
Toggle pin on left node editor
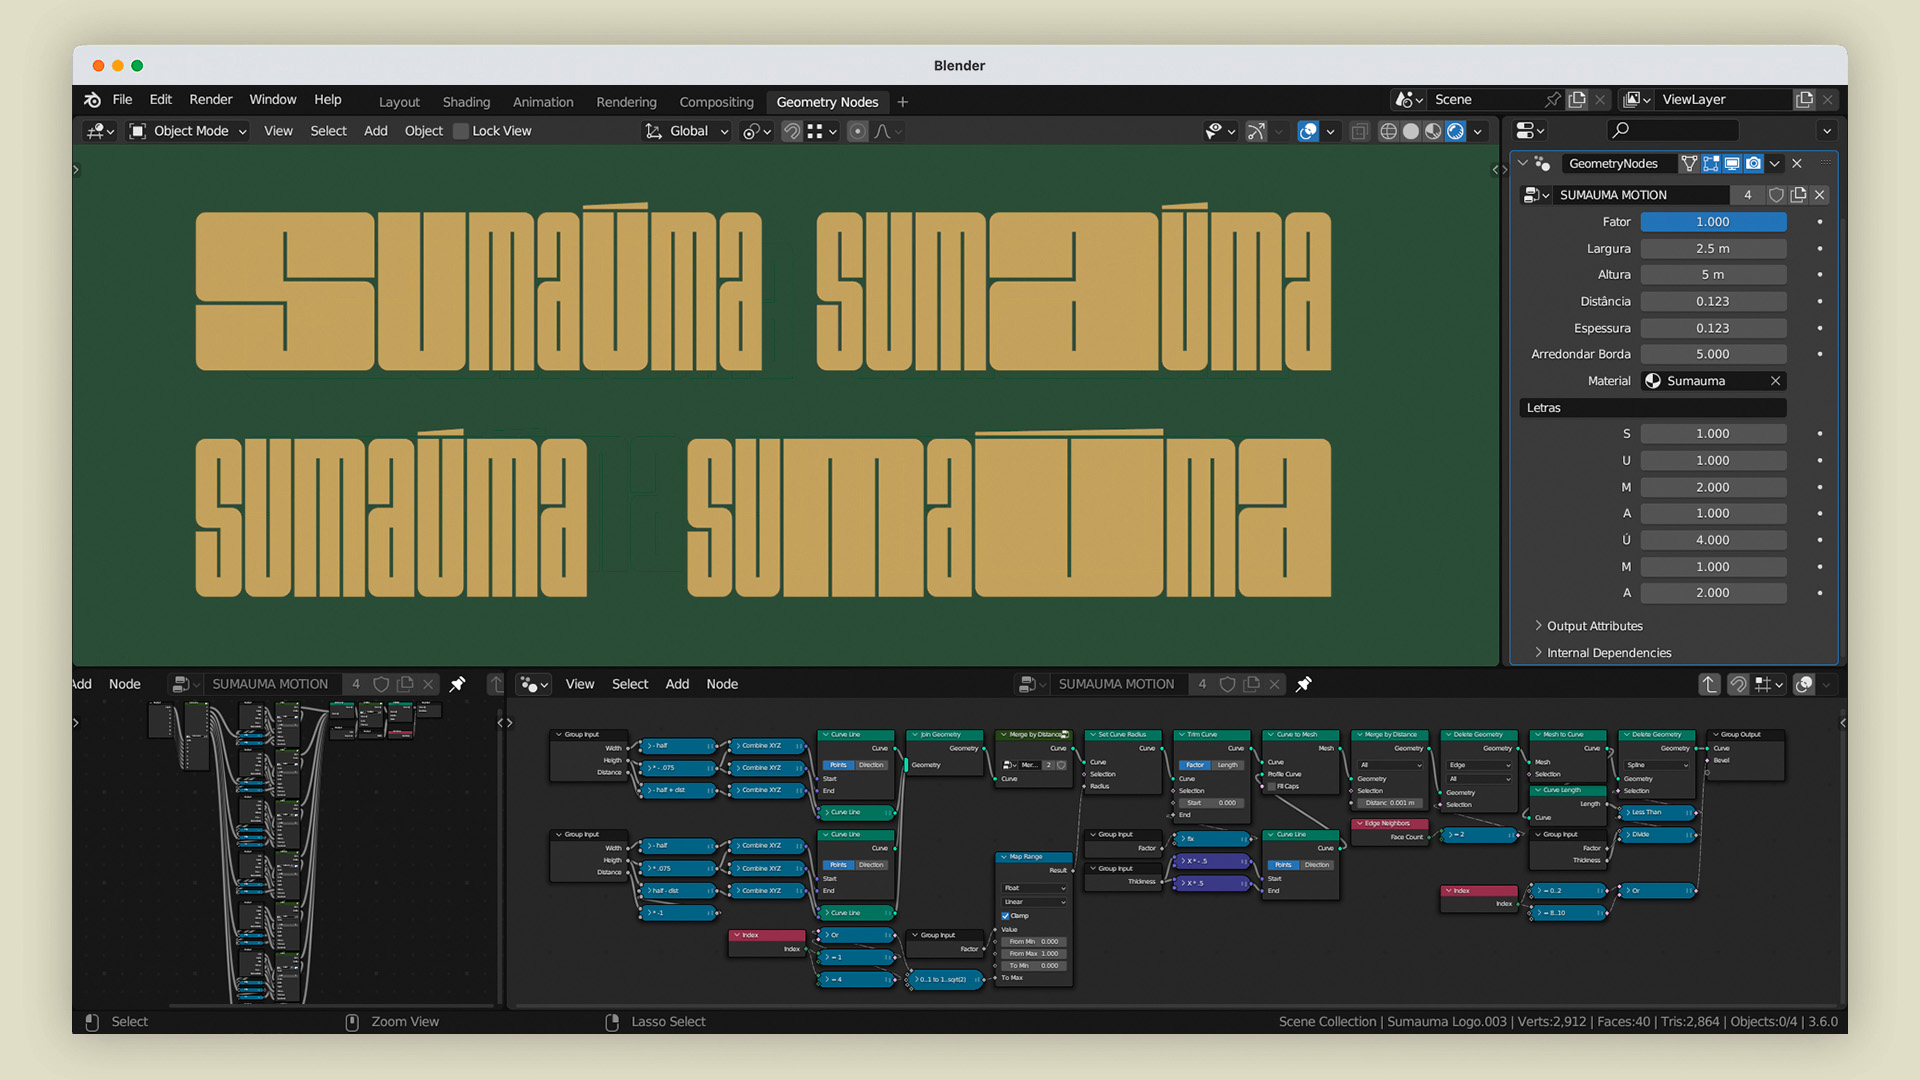(x=457, y=685)
